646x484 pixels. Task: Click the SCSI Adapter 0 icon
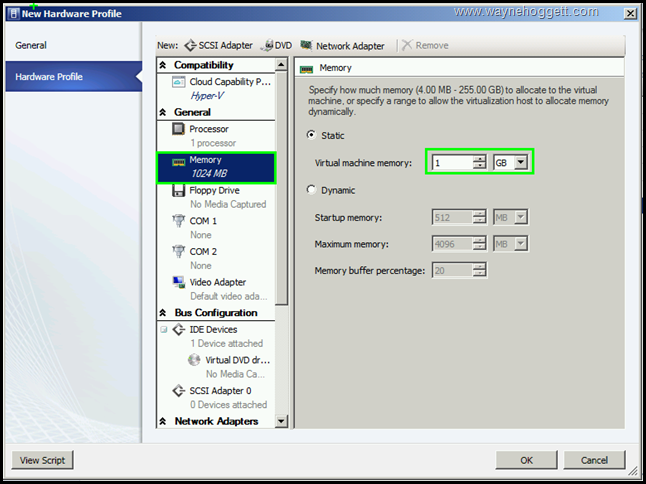click(178, 390)
